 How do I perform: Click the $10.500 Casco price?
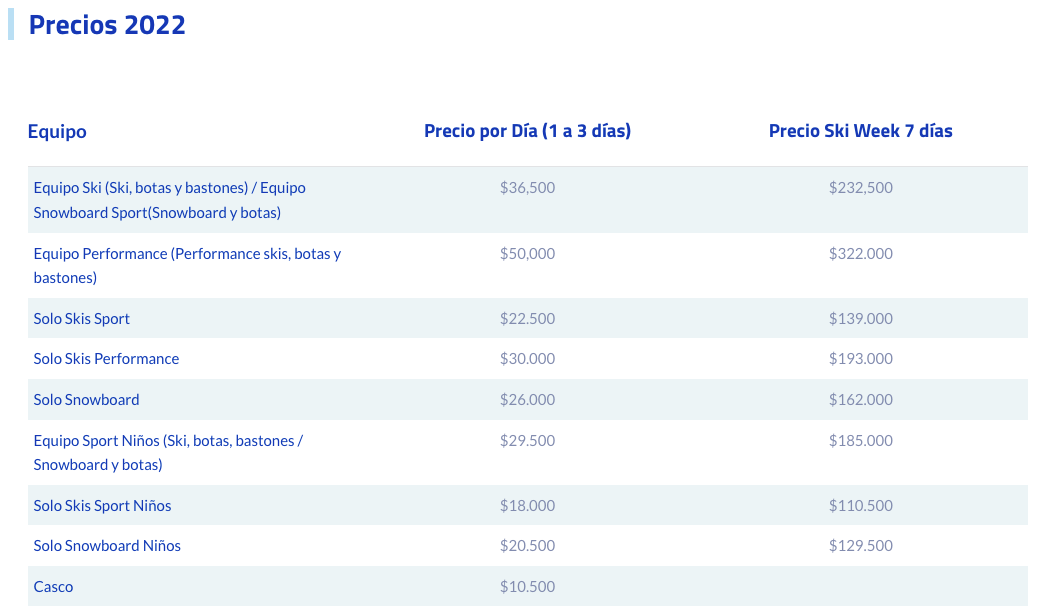(x=528, y=586)
